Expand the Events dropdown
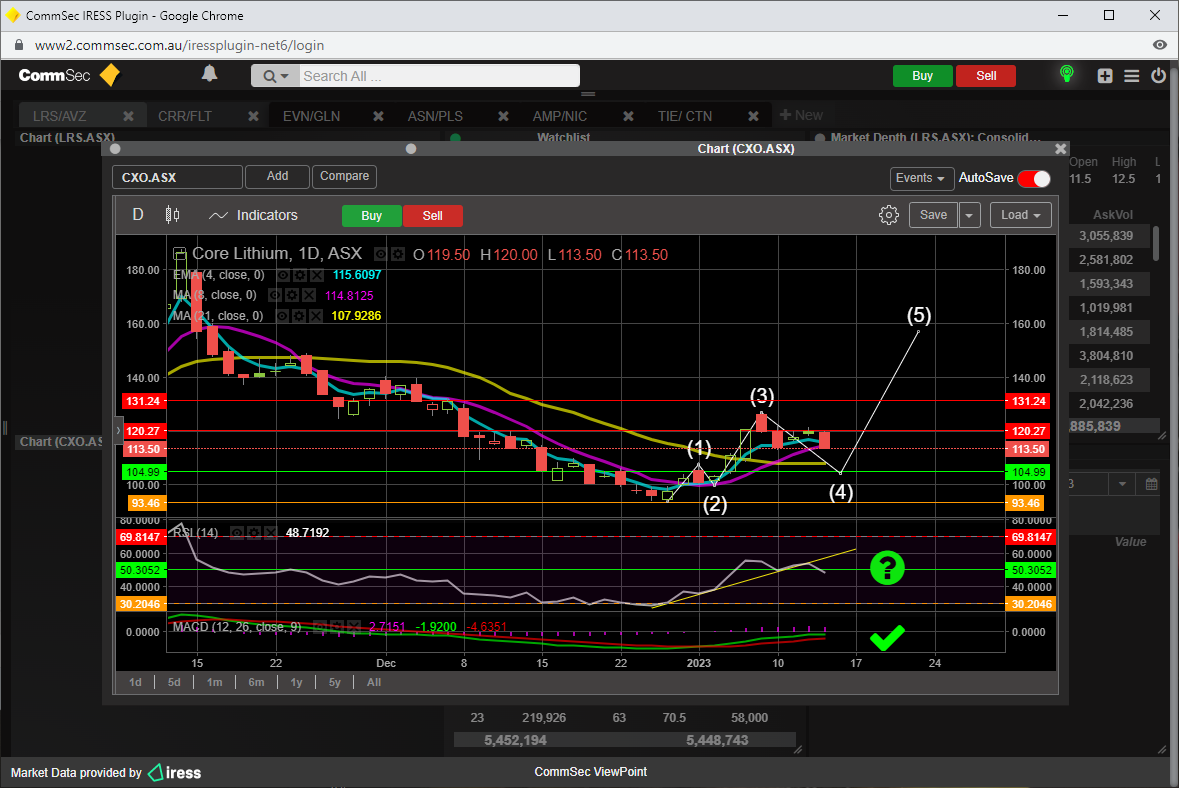This screenshot has height=788, width=1179. [921, 178]
